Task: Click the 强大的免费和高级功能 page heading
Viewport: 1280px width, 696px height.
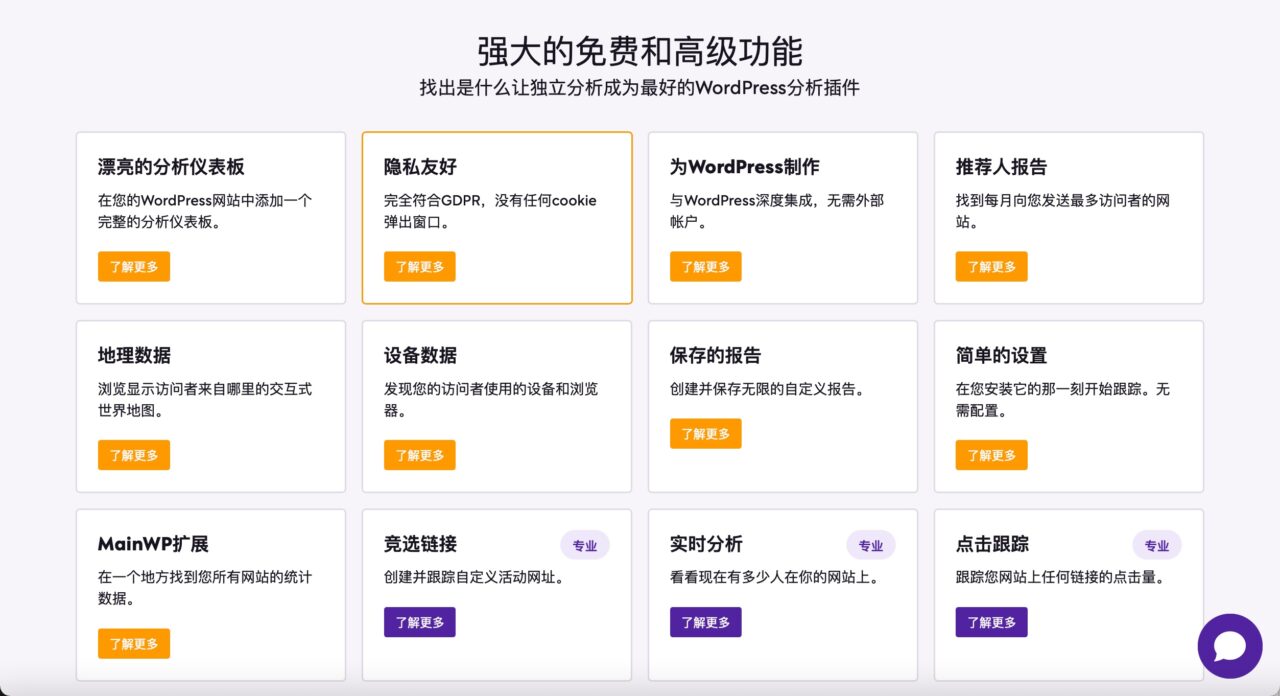Action: pyautogui.click(x=640, y=51)
